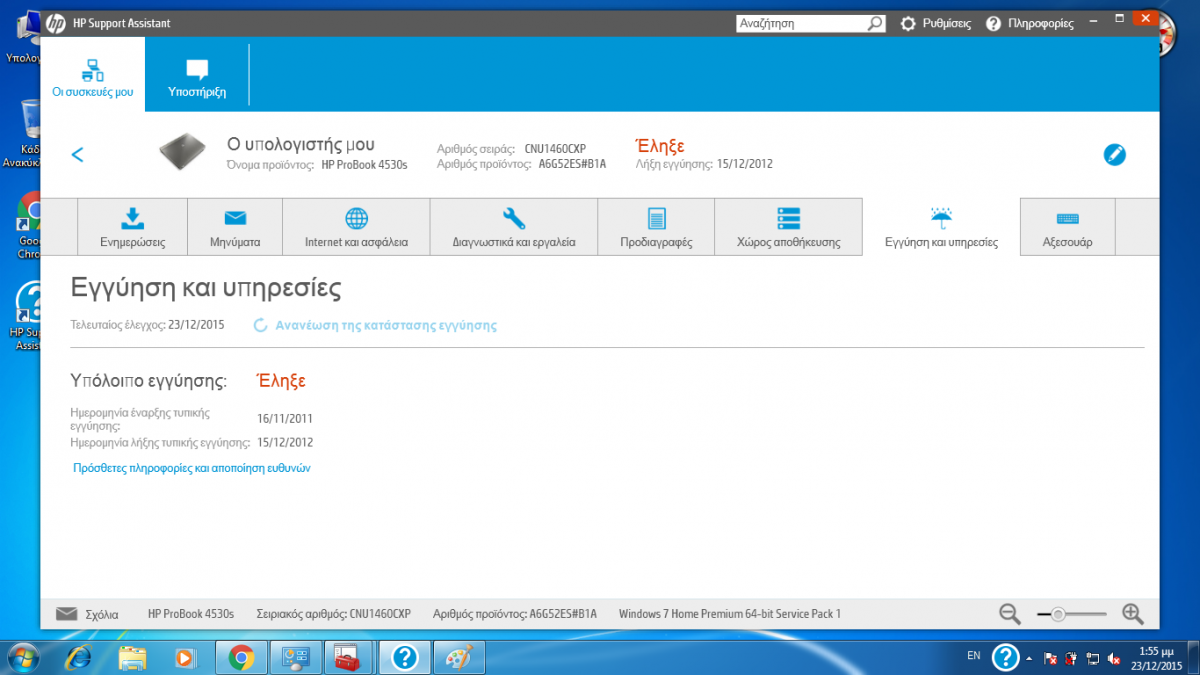Zoom in with the plus magnifier
1200x675 pixels.
point(1132,614)
